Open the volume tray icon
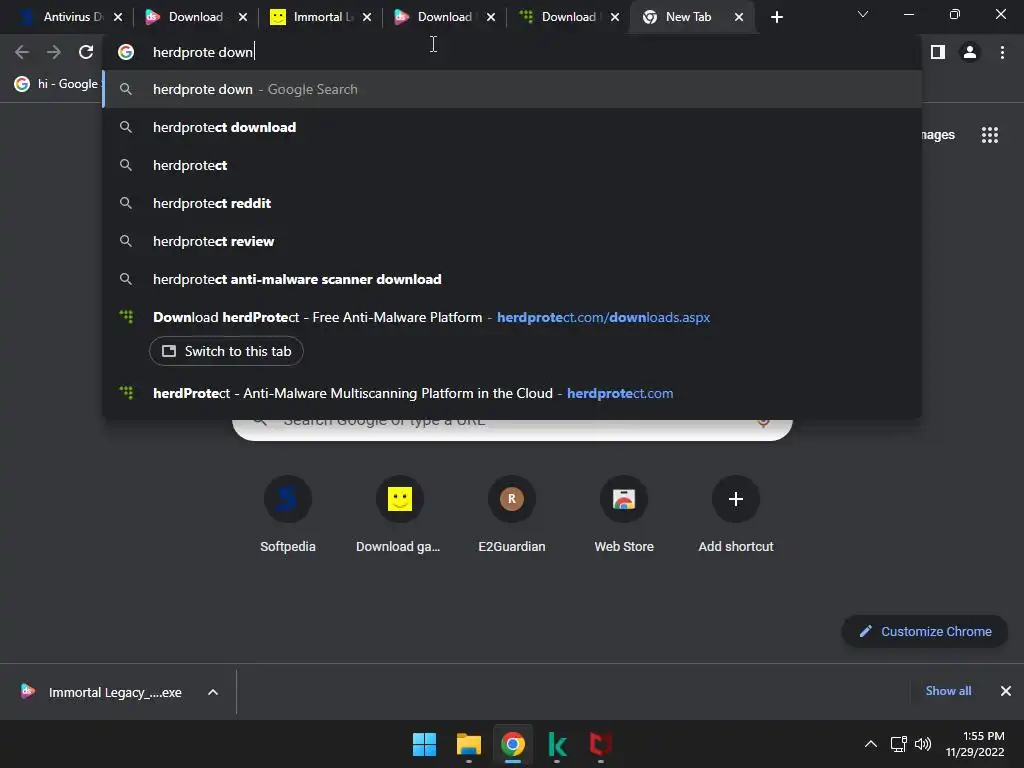Viewport: 1024px width, 768px height. coord(923,744)
